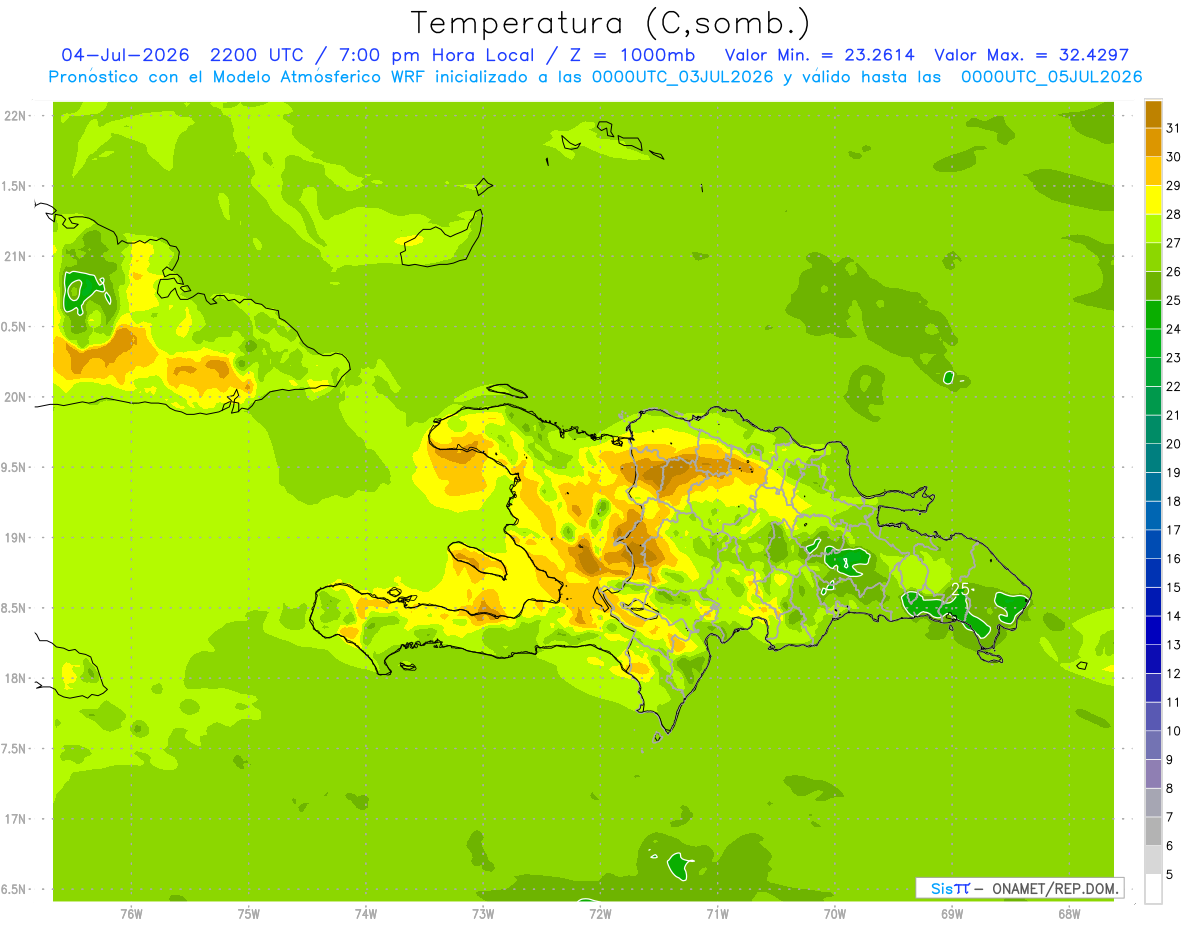
Task: Select the date '04-Jul-2026' in header
Action: click(124, 55)
